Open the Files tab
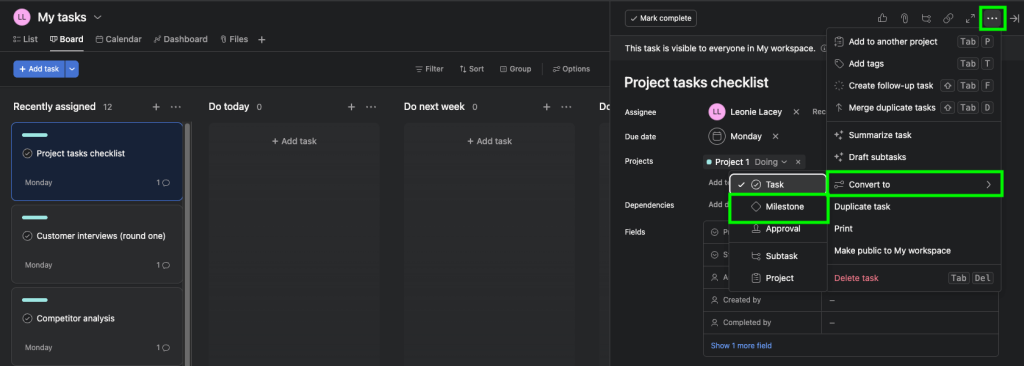 tap(234, 39)
